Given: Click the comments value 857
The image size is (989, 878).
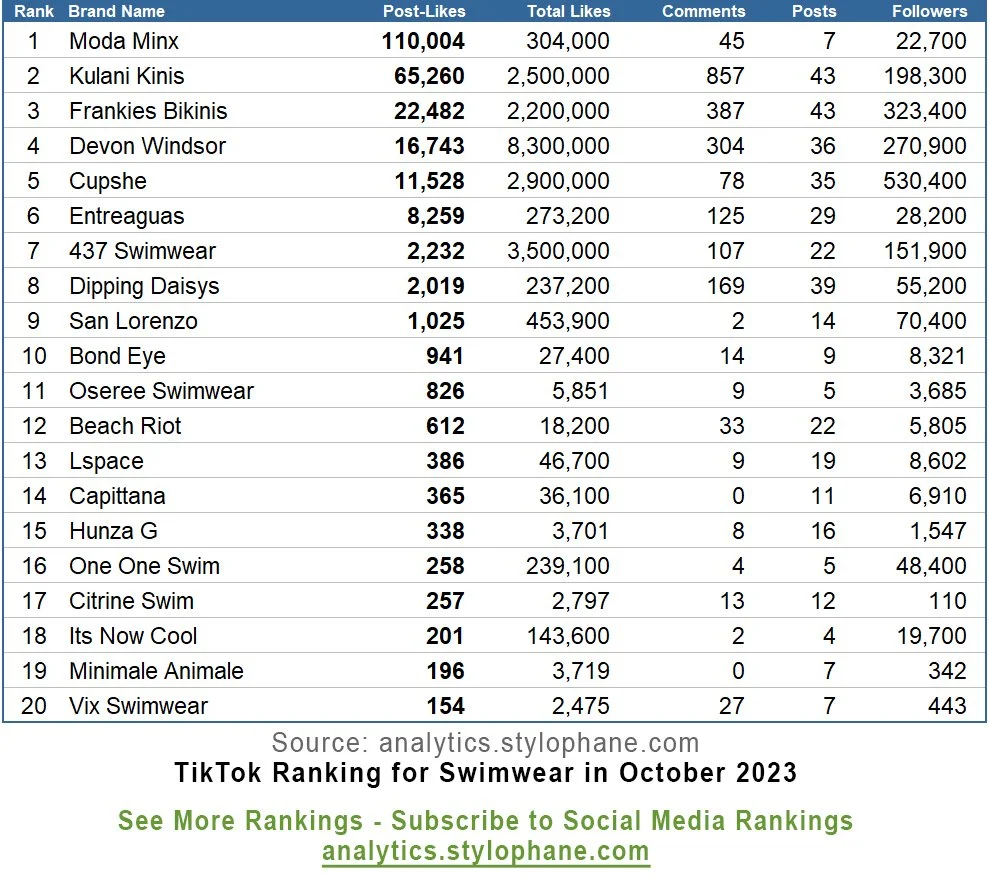Looking at the screenshot, I should coord(725,76).
